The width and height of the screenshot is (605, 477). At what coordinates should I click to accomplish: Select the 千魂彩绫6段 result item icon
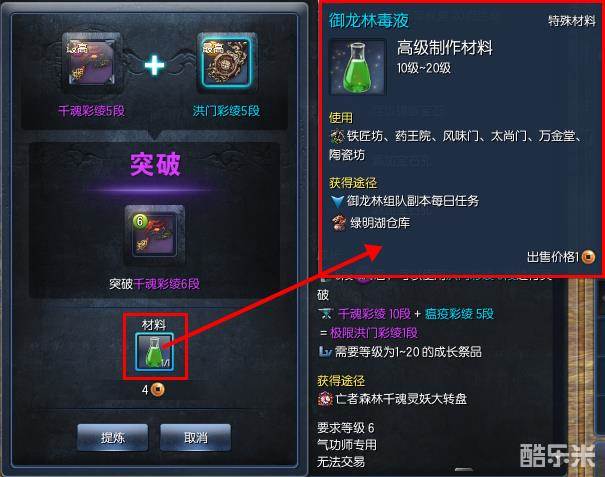[154, 235]
